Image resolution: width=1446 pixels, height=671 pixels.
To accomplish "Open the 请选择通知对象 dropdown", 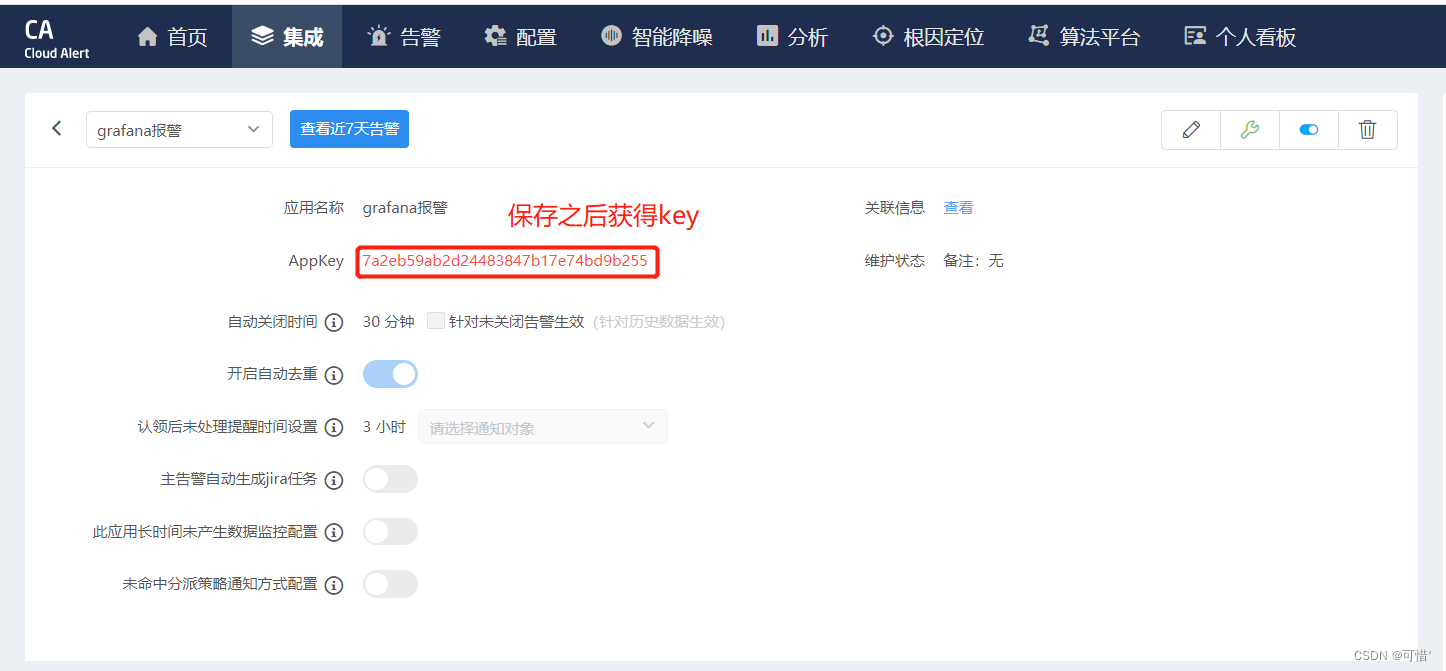I will (x=542, y=427).
